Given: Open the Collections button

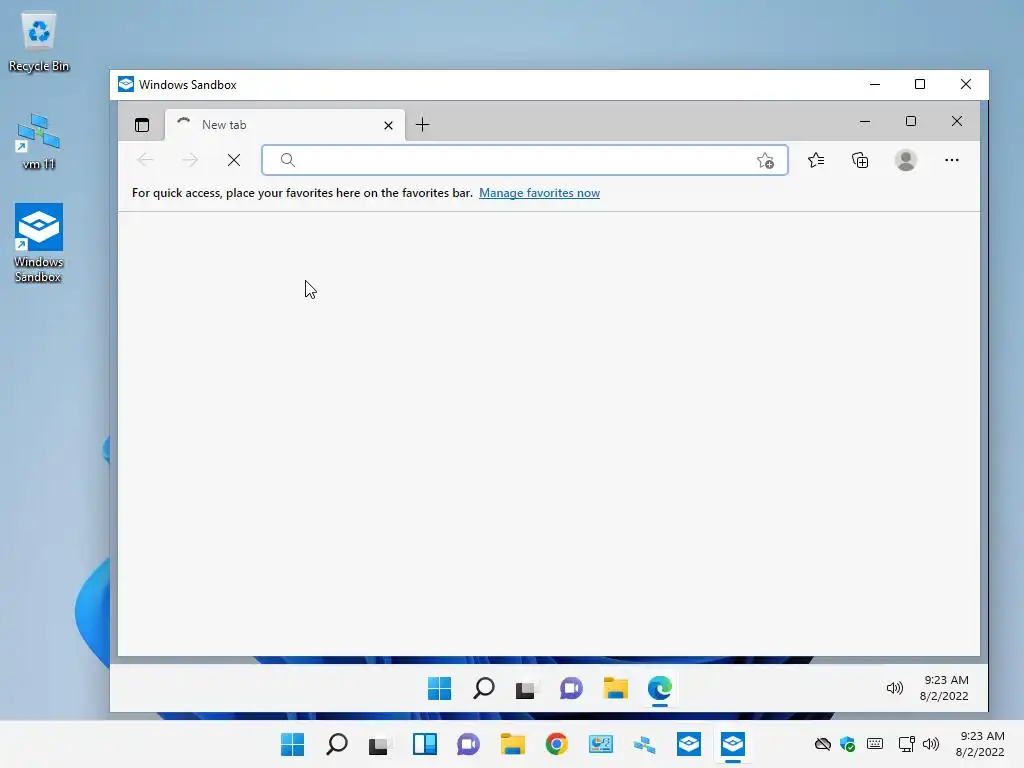Looking at the screenshot, I should coord(860,160).
